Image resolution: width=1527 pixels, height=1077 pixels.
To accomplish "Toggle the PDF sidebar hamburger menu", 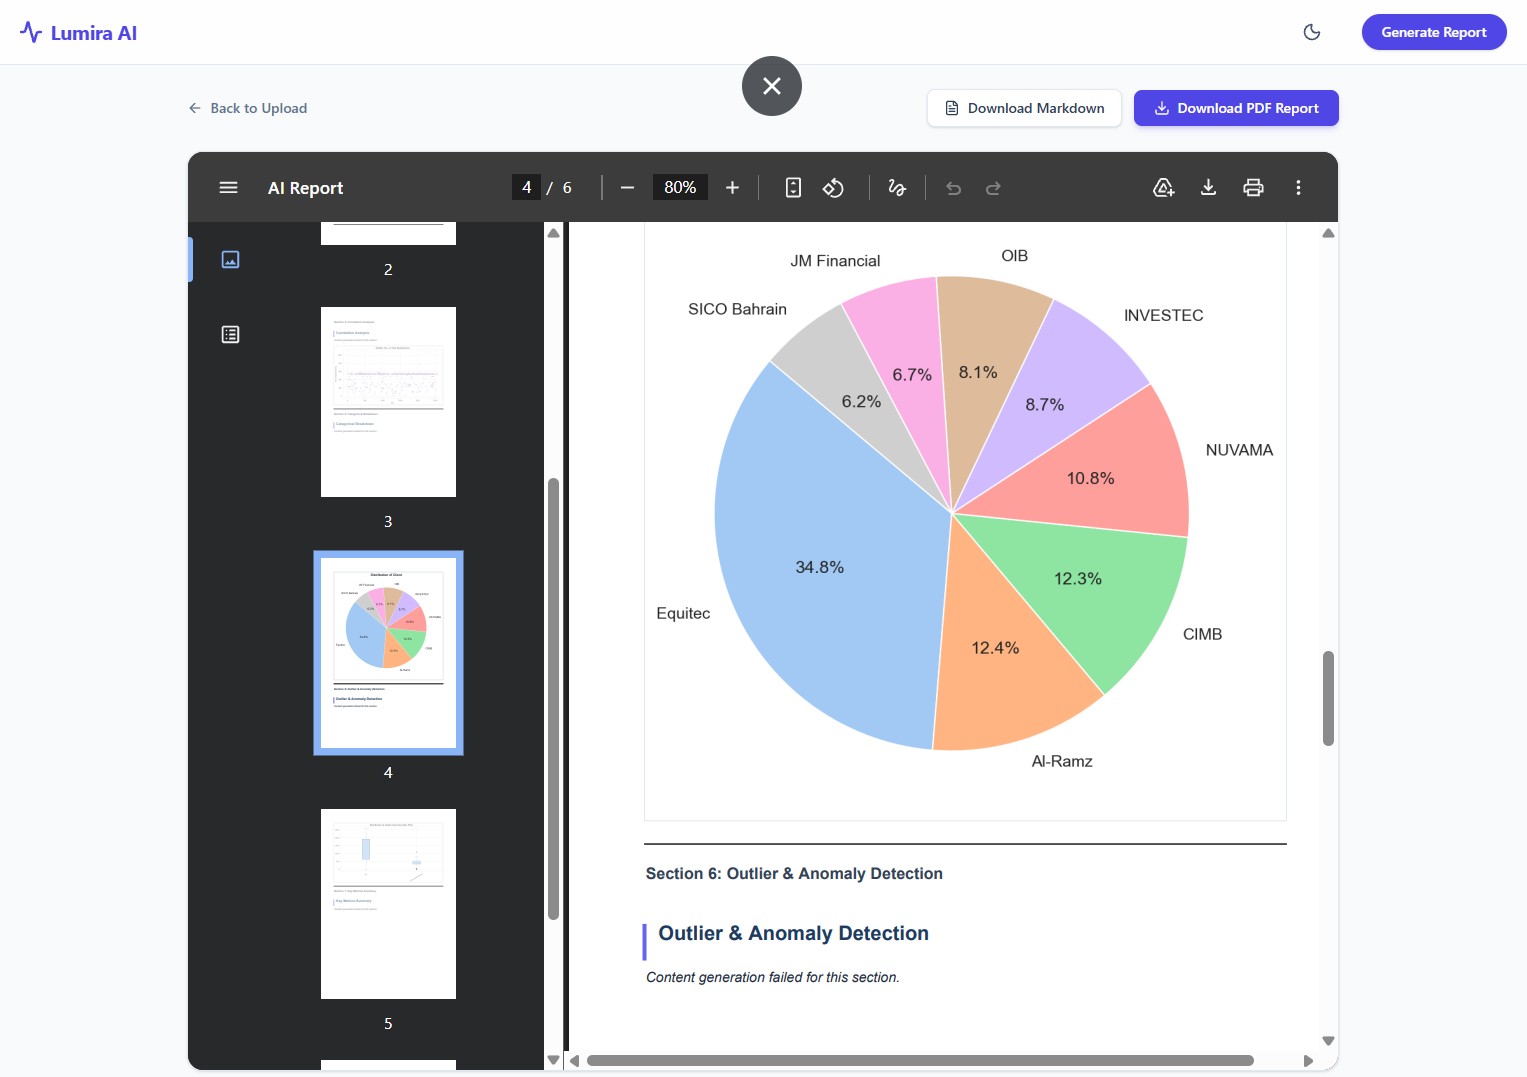I will 228,187.
